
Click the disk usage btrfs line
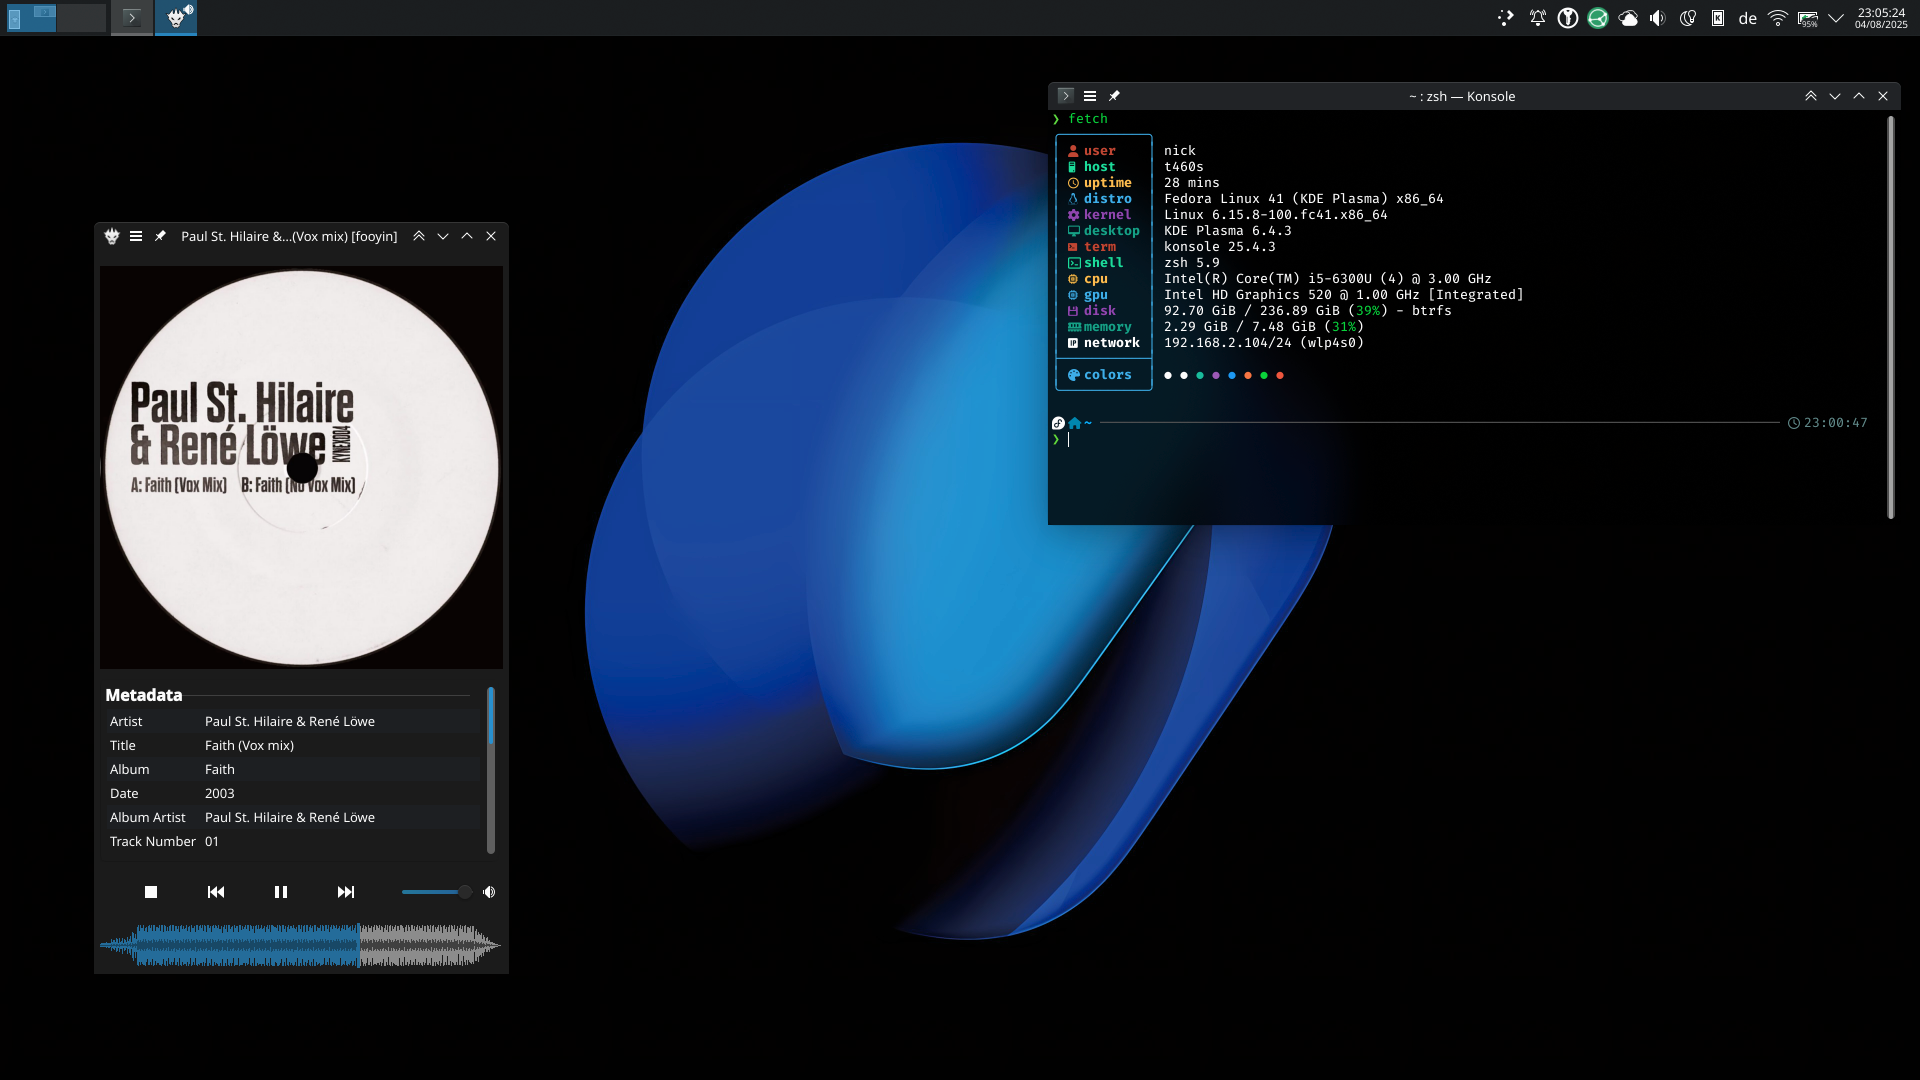pyautogui.click(x=1308, y=311)
